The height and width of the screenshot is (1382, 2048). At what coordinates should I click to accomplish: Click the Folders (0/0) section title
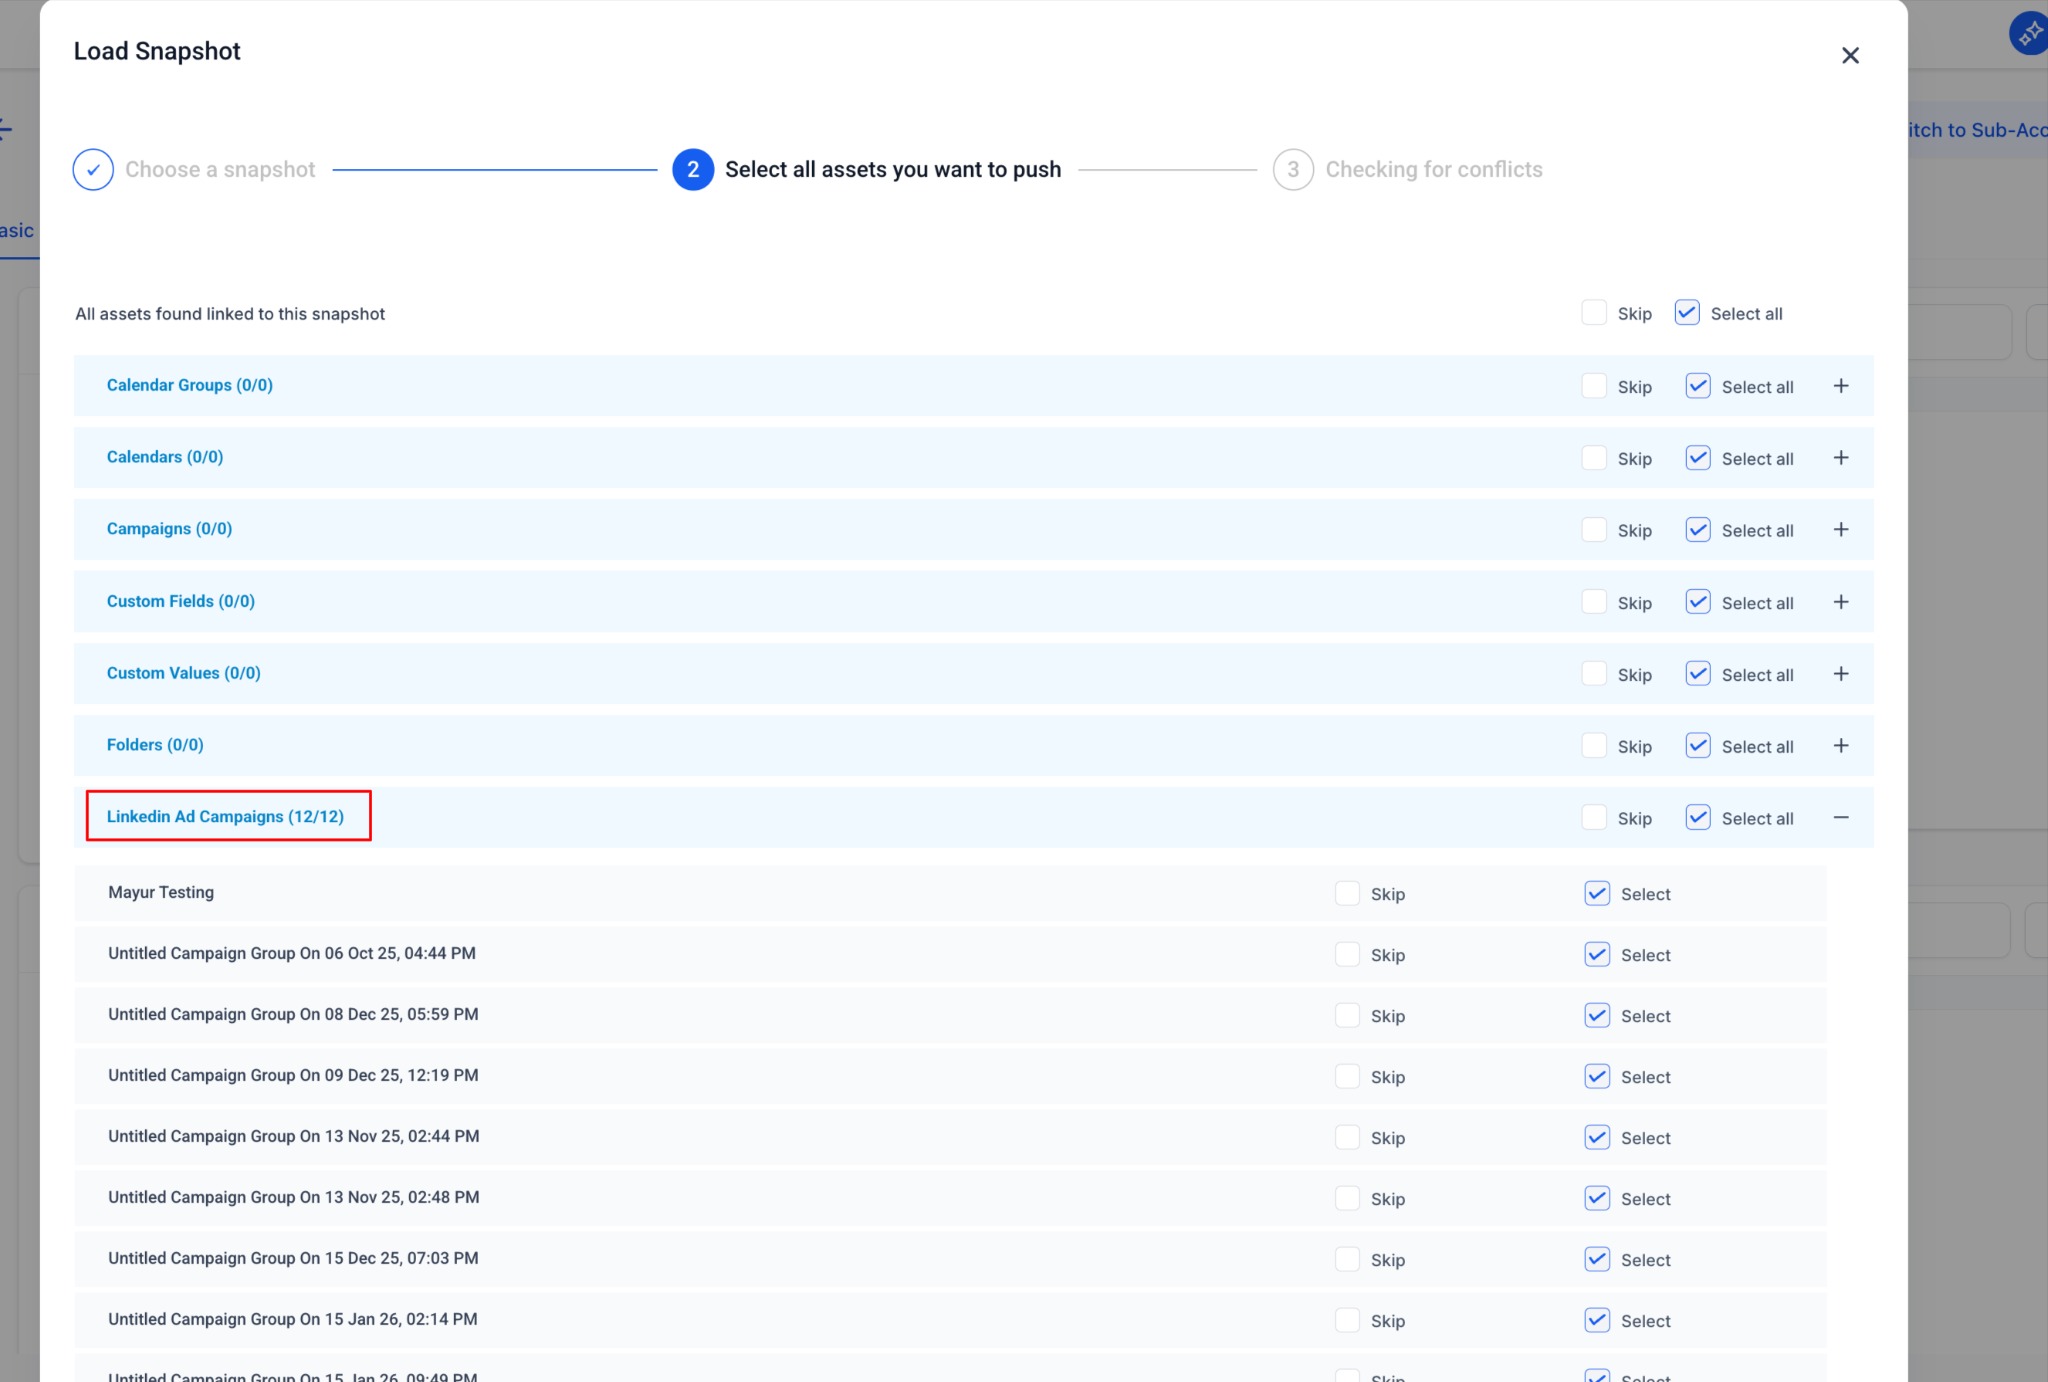point(155,745)
